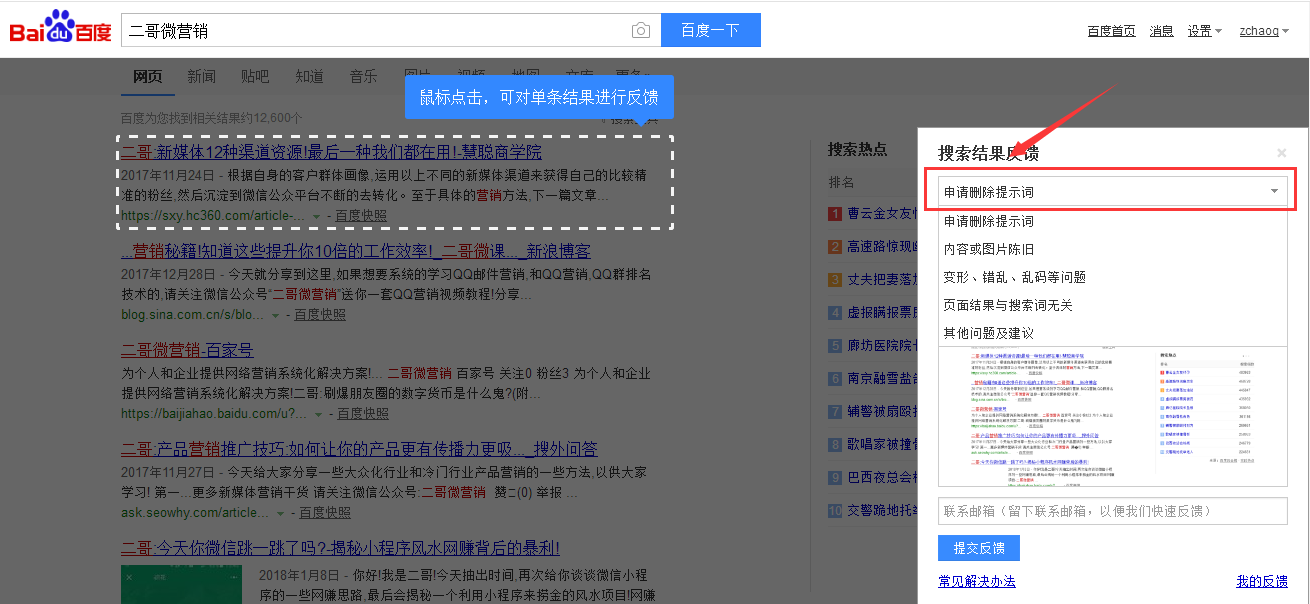Open hot search item 高速路惊现
The image size is (1310, 604).
click(882, 246)
